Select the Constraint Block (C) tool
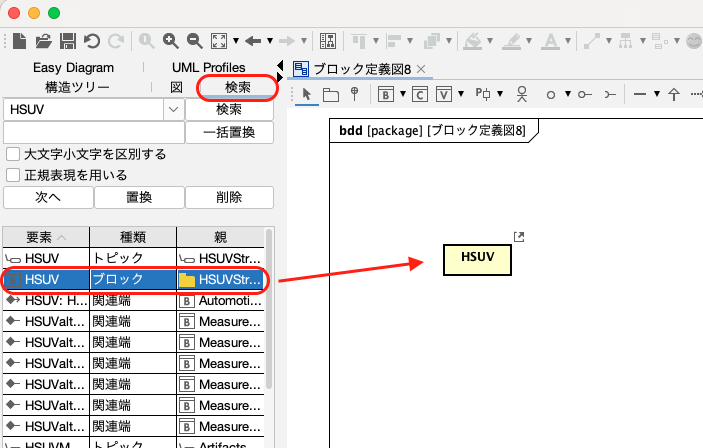This screenshot has height=448, width=703. coord(420,95)
